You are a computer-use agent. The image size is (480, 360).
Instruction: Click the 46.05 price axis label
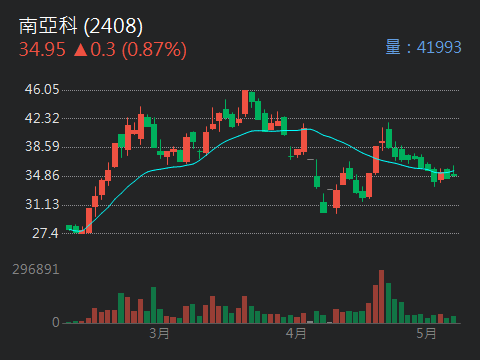[42, 89]
